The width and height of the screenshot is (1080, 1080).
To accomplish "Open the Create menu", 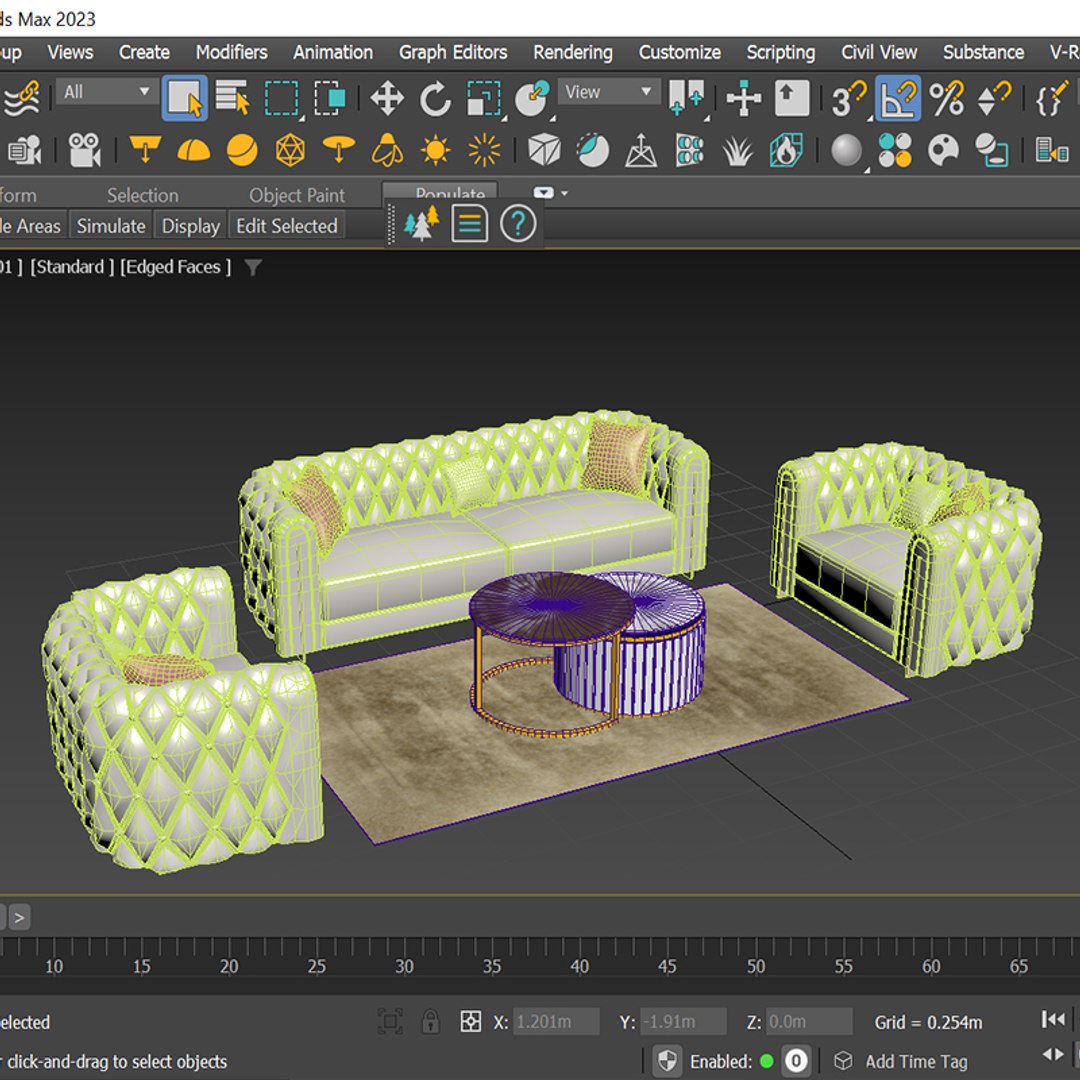I will click(144, 52).
